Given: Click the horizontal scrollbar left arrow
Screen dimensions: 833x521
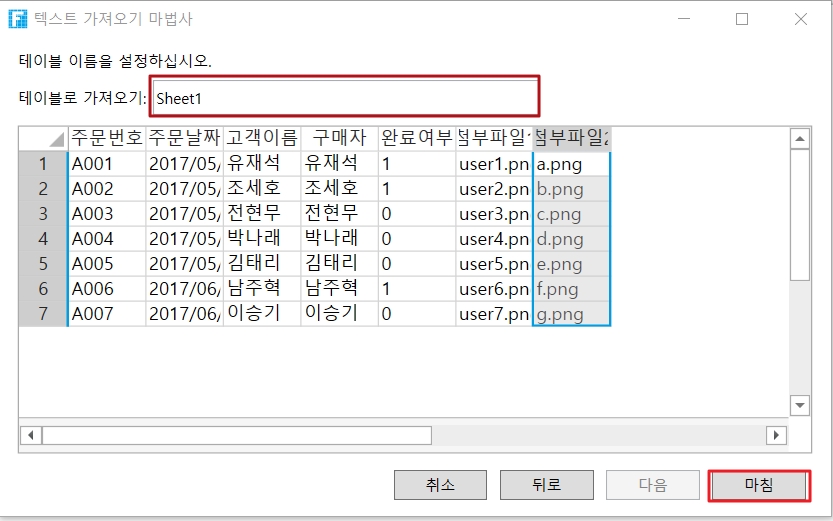Looking at the screenshot, I should [x=30, y=435].
